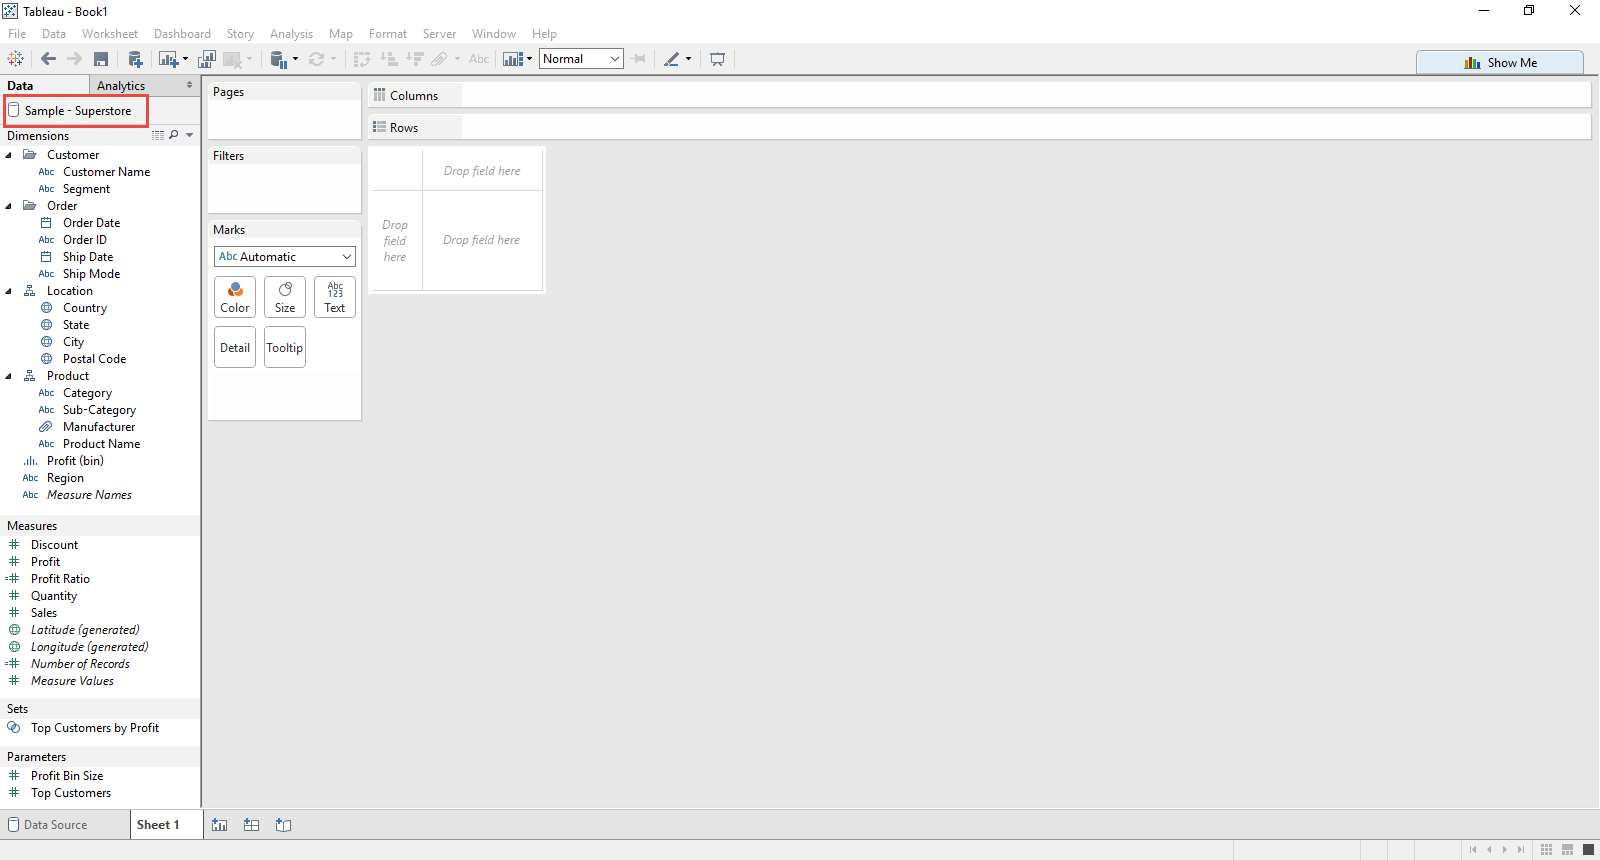Click the Tooltip marks button

click(x=285, y=347)
